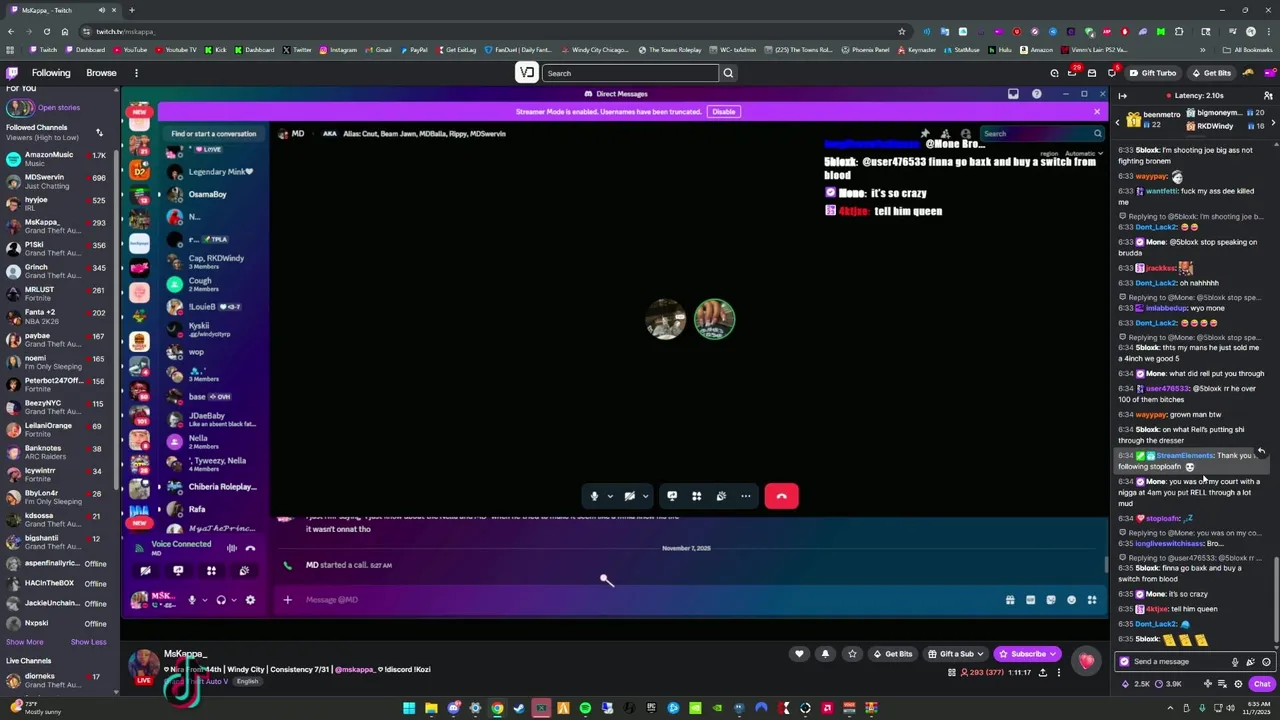This screenshot has width=1280, height=720.
Task: Click share your screen button in call
Action: click(672, 496)
